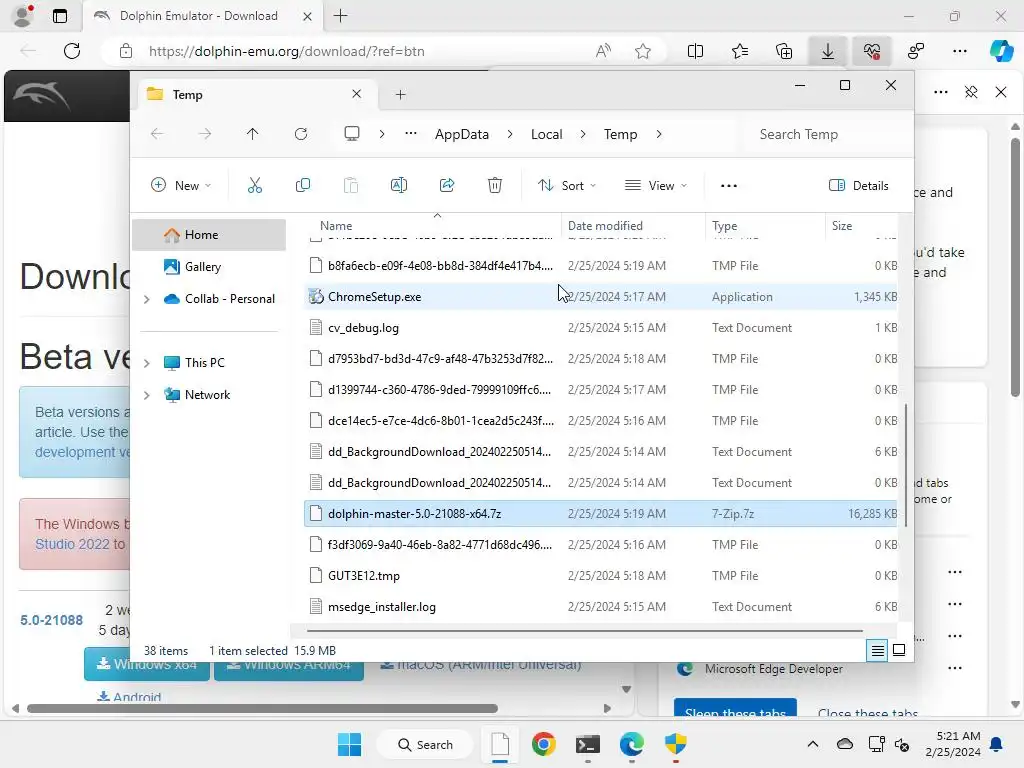This screenshot has width=1024, height=768.
Task: Click Edge profile sharing icon in toolbar
Action: tap(916, 51)
